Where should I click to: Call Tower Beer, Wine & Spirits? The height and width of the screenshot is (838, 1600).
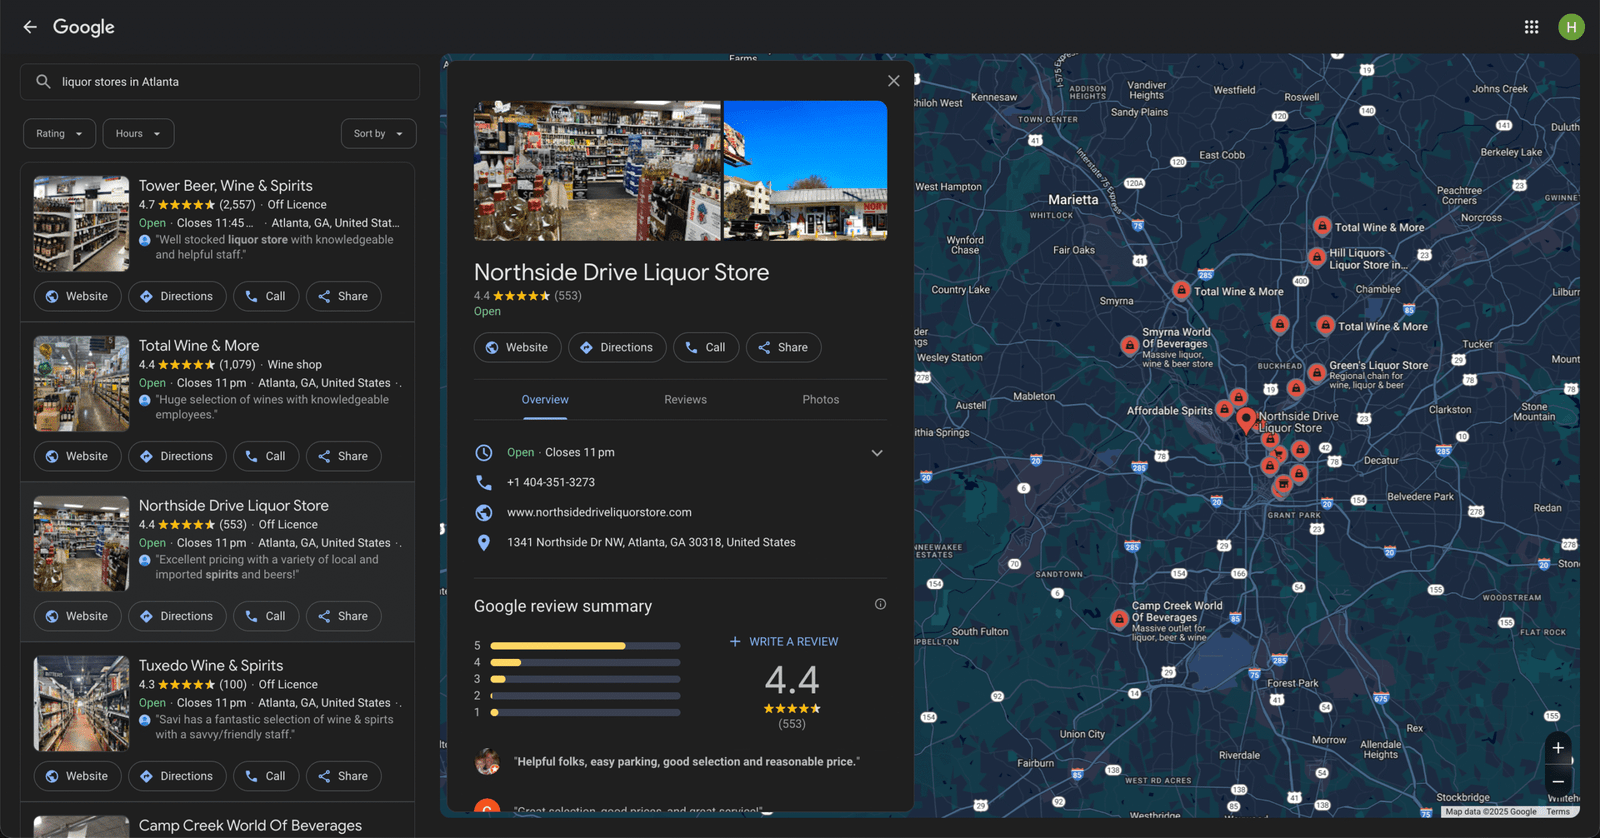tap(266, 296)
